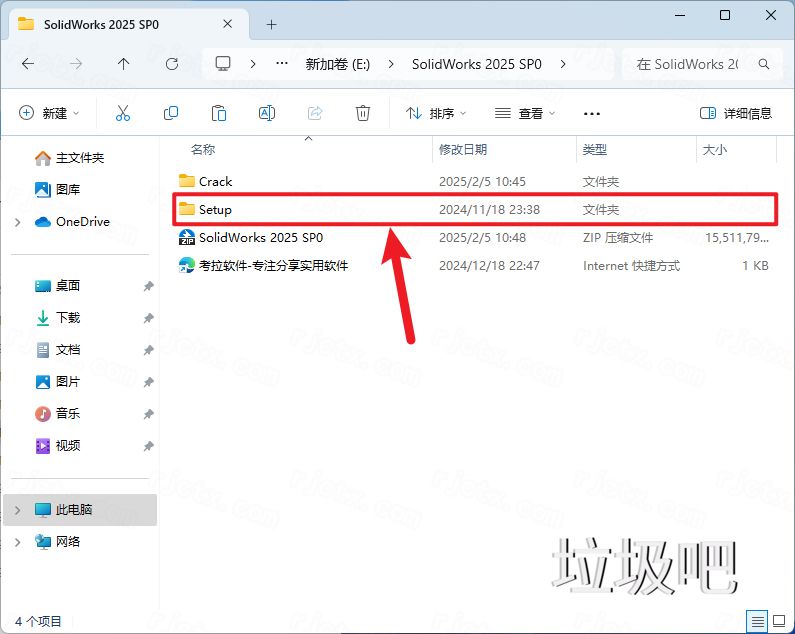The width and height of the screenshot is (795, 634).
Task: Select the 考拉软件-专注分享实用软件 shortcut
Action: click(474, 265)
